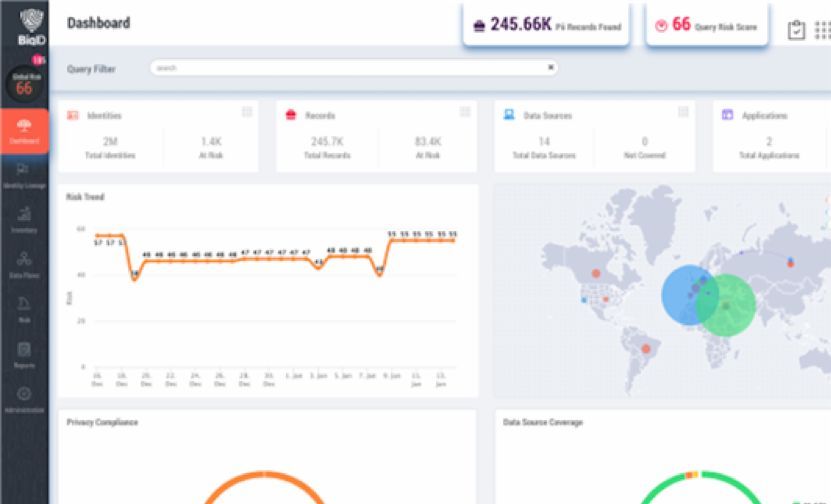Viewport: 831px width, 504px height.
Task: Click the 14 Total Data Sources value
Action: 544,142
